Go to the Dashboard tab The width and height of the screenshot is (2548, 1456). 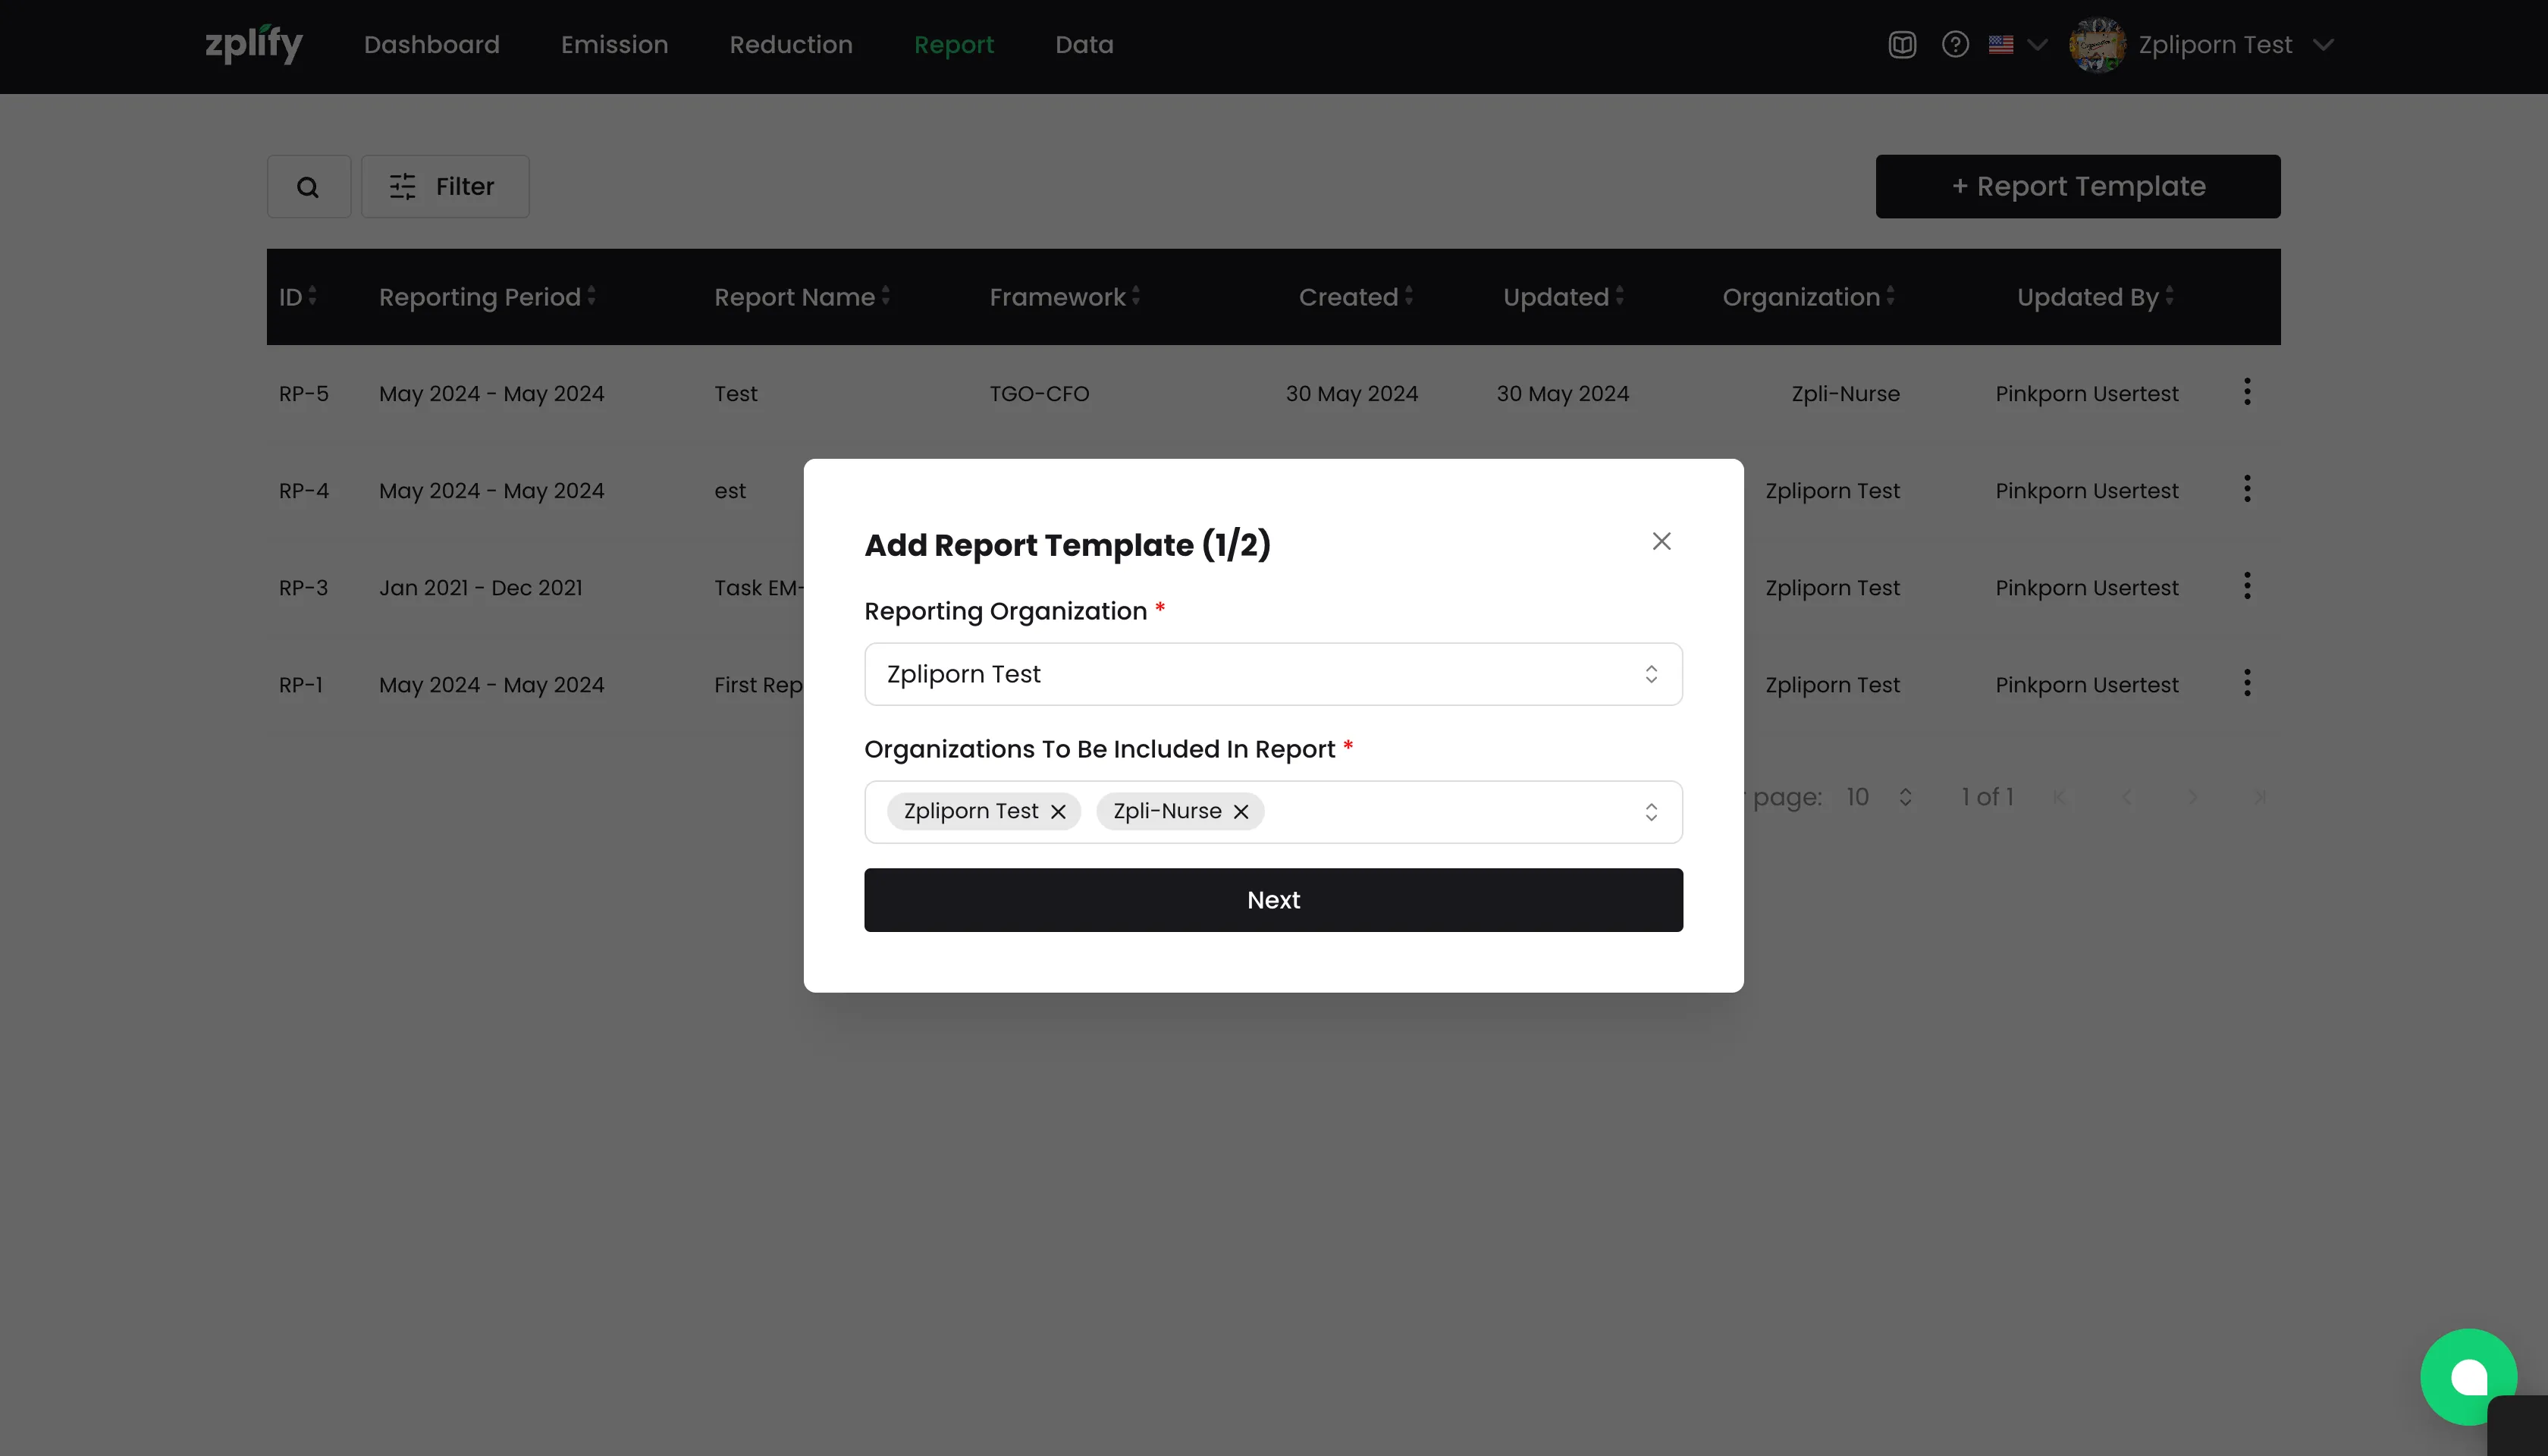point(431,45)
